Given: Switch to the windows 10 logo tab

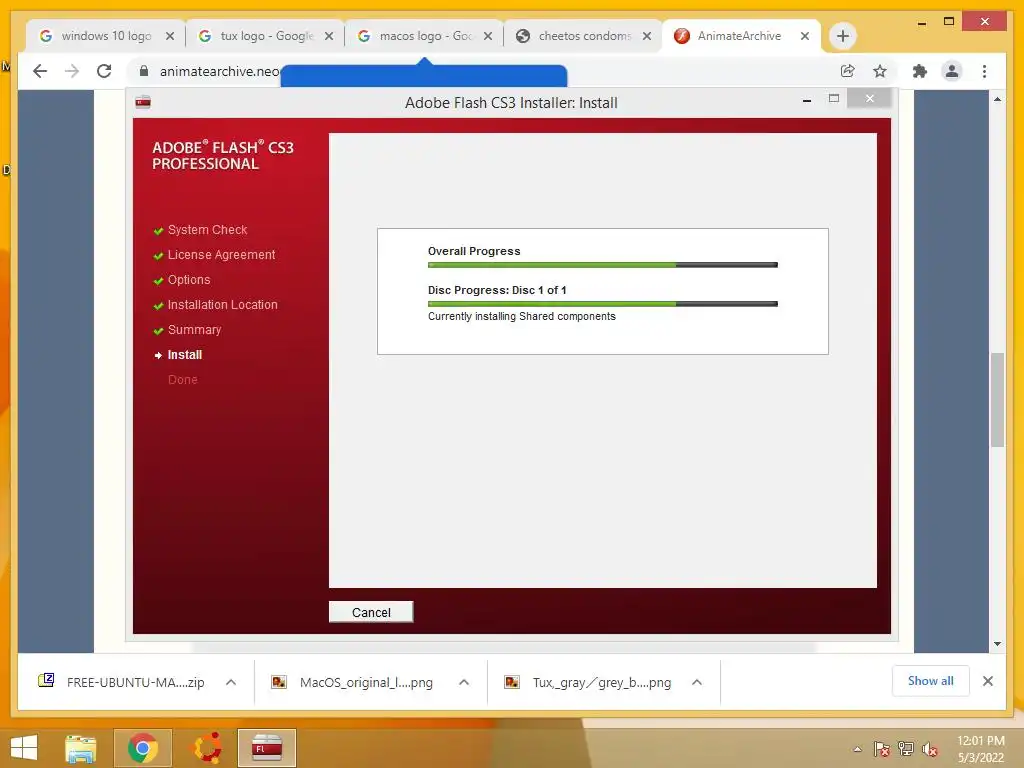Looking at the screenshot, I should tap(106, 36).
